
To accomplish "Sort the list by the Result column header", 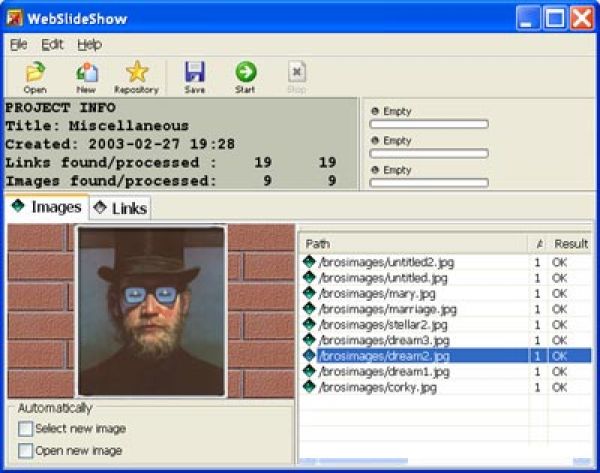I will (570, 244).
